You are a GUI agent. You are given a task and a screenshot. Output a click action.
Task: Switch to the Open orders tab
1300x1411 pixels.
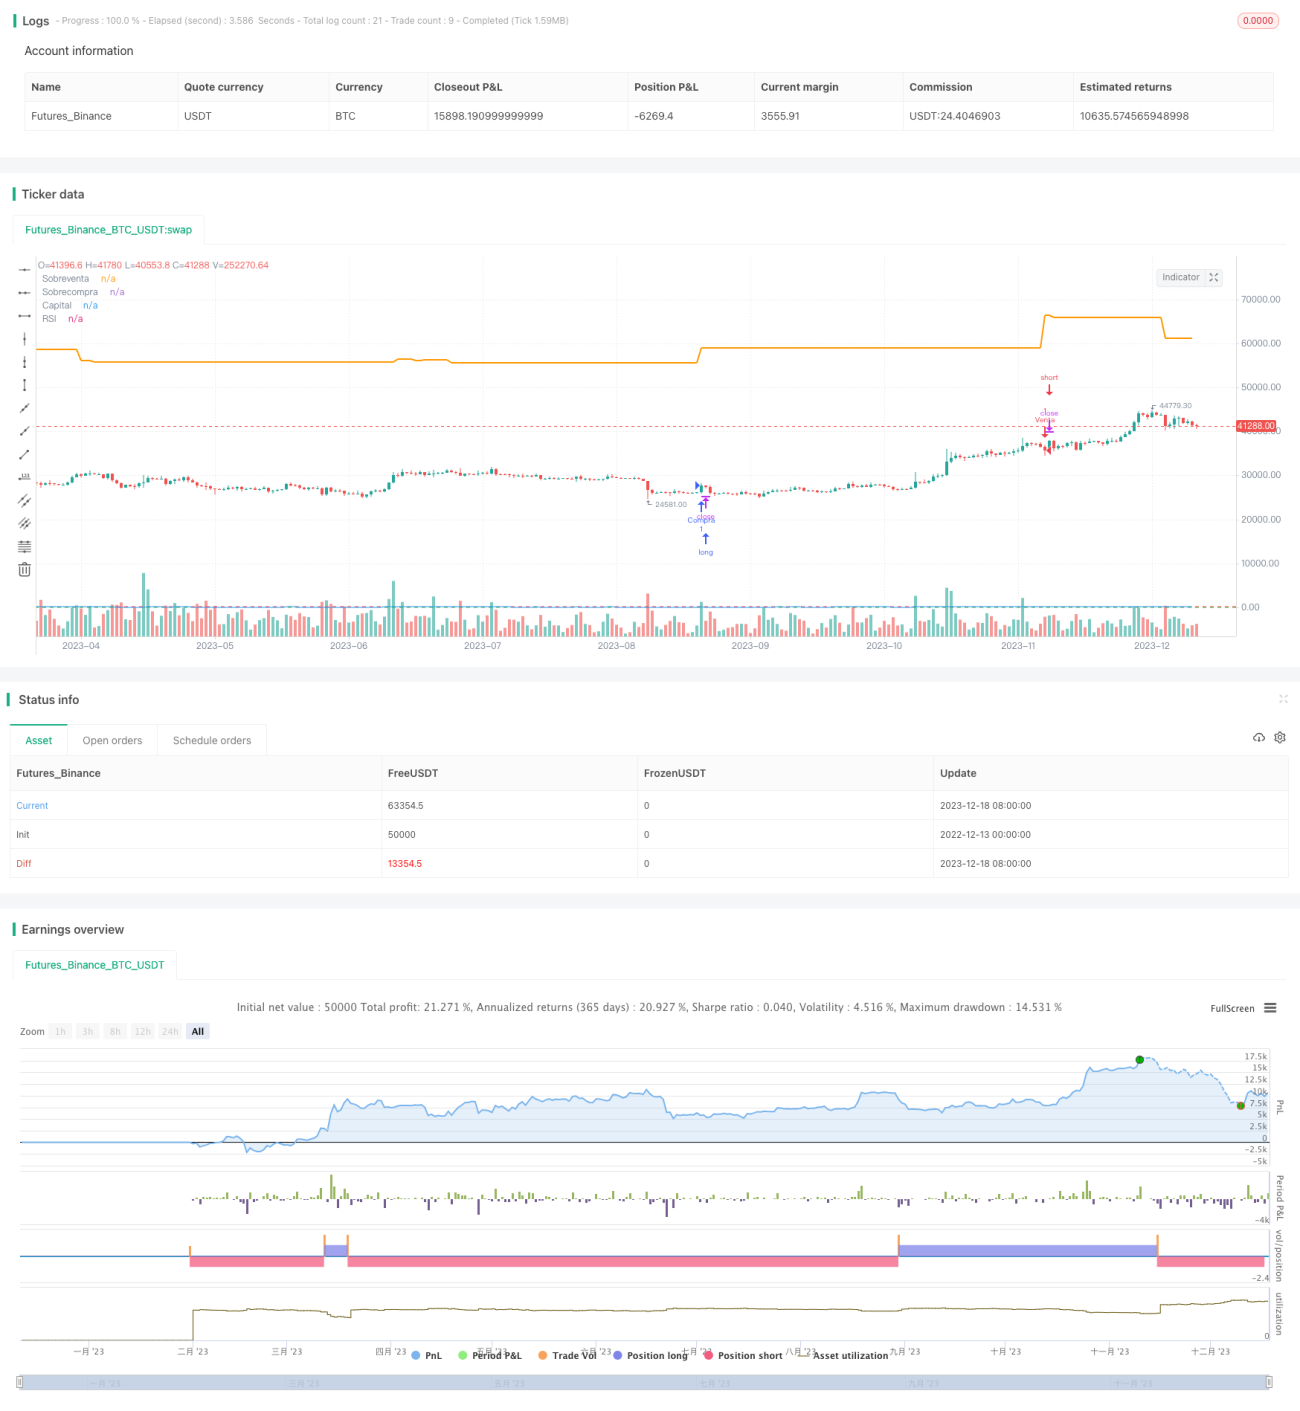(x=112, y=740)
